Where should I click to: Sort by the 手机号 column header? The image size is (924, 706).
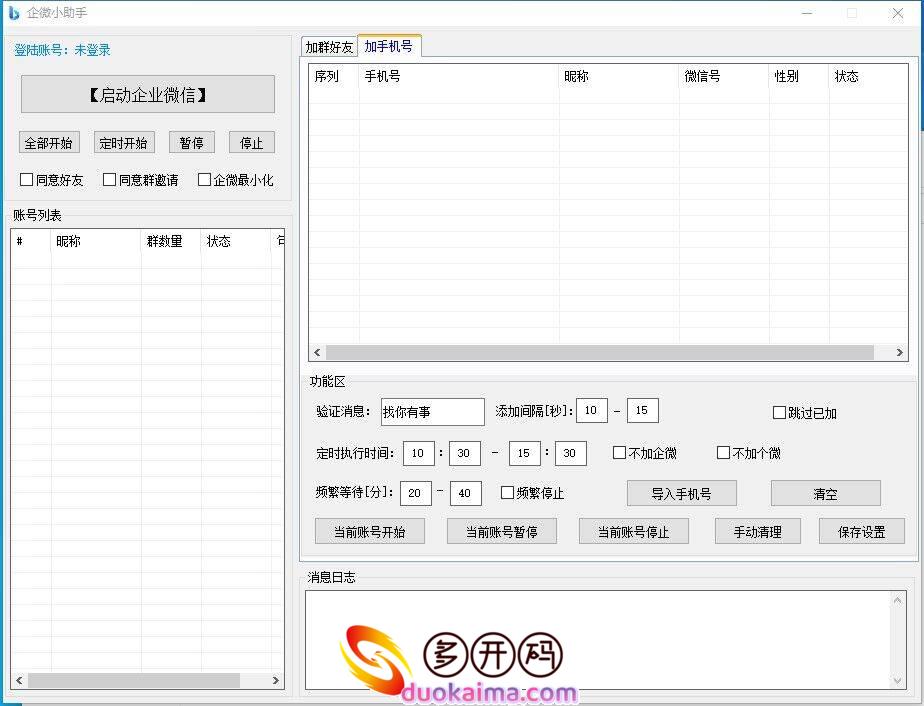pos(458,76)
